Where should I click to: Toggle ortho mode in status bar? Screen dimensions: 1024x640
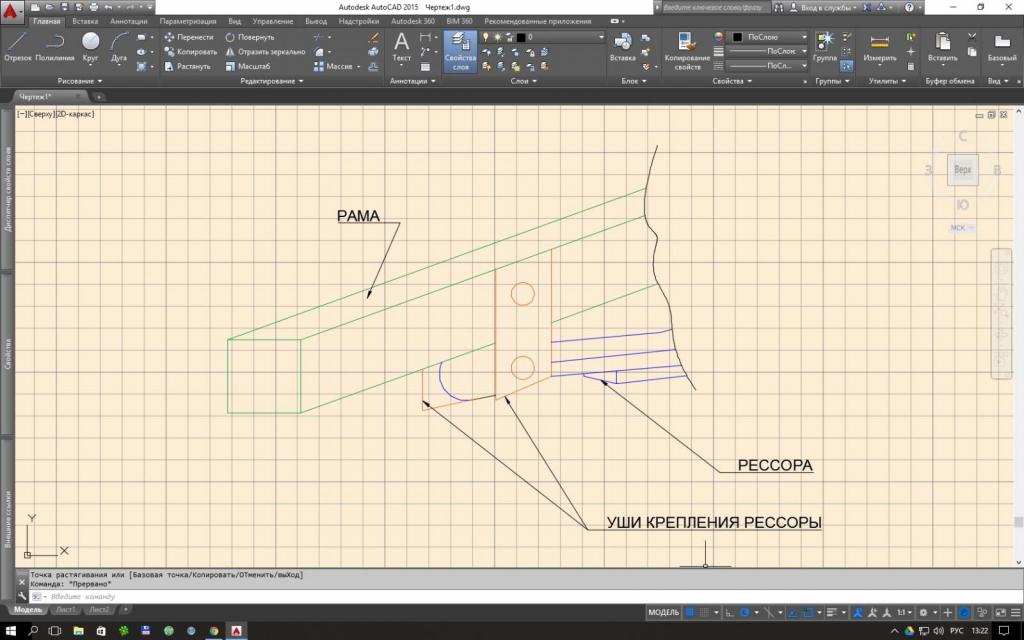click(729, 612)
